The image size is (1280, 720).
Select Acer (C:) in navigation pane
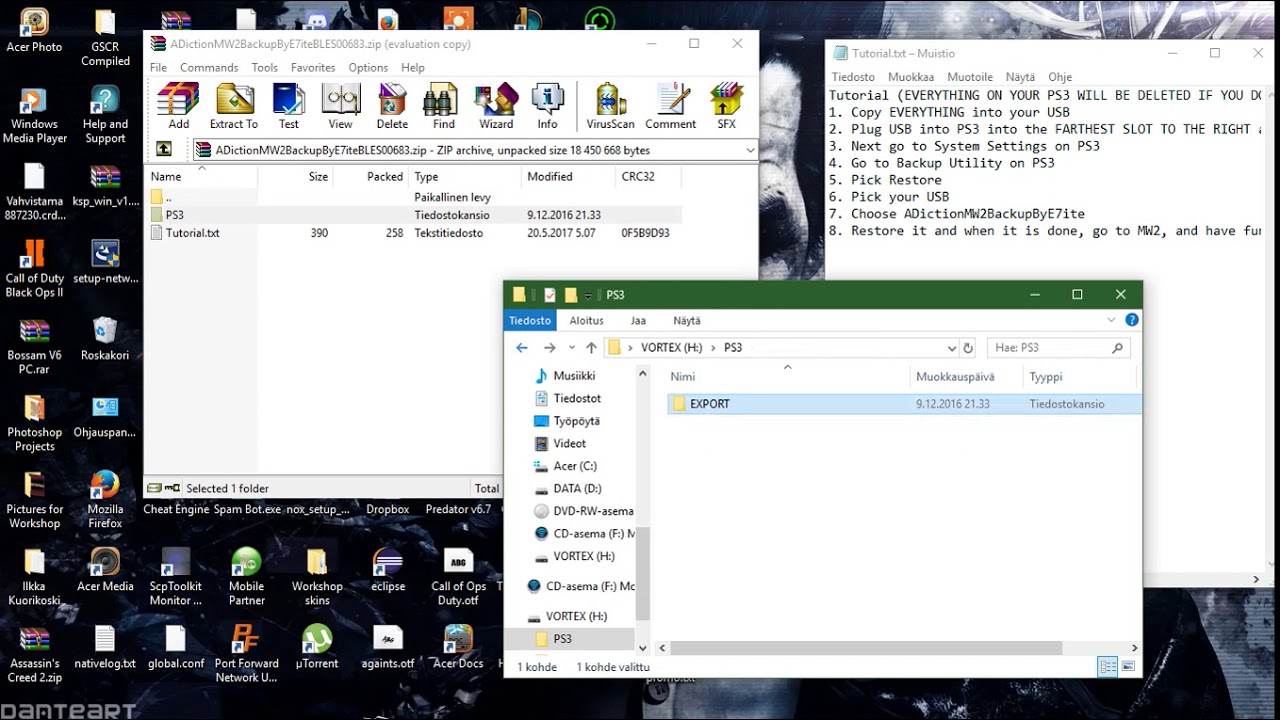click(575, 466)
